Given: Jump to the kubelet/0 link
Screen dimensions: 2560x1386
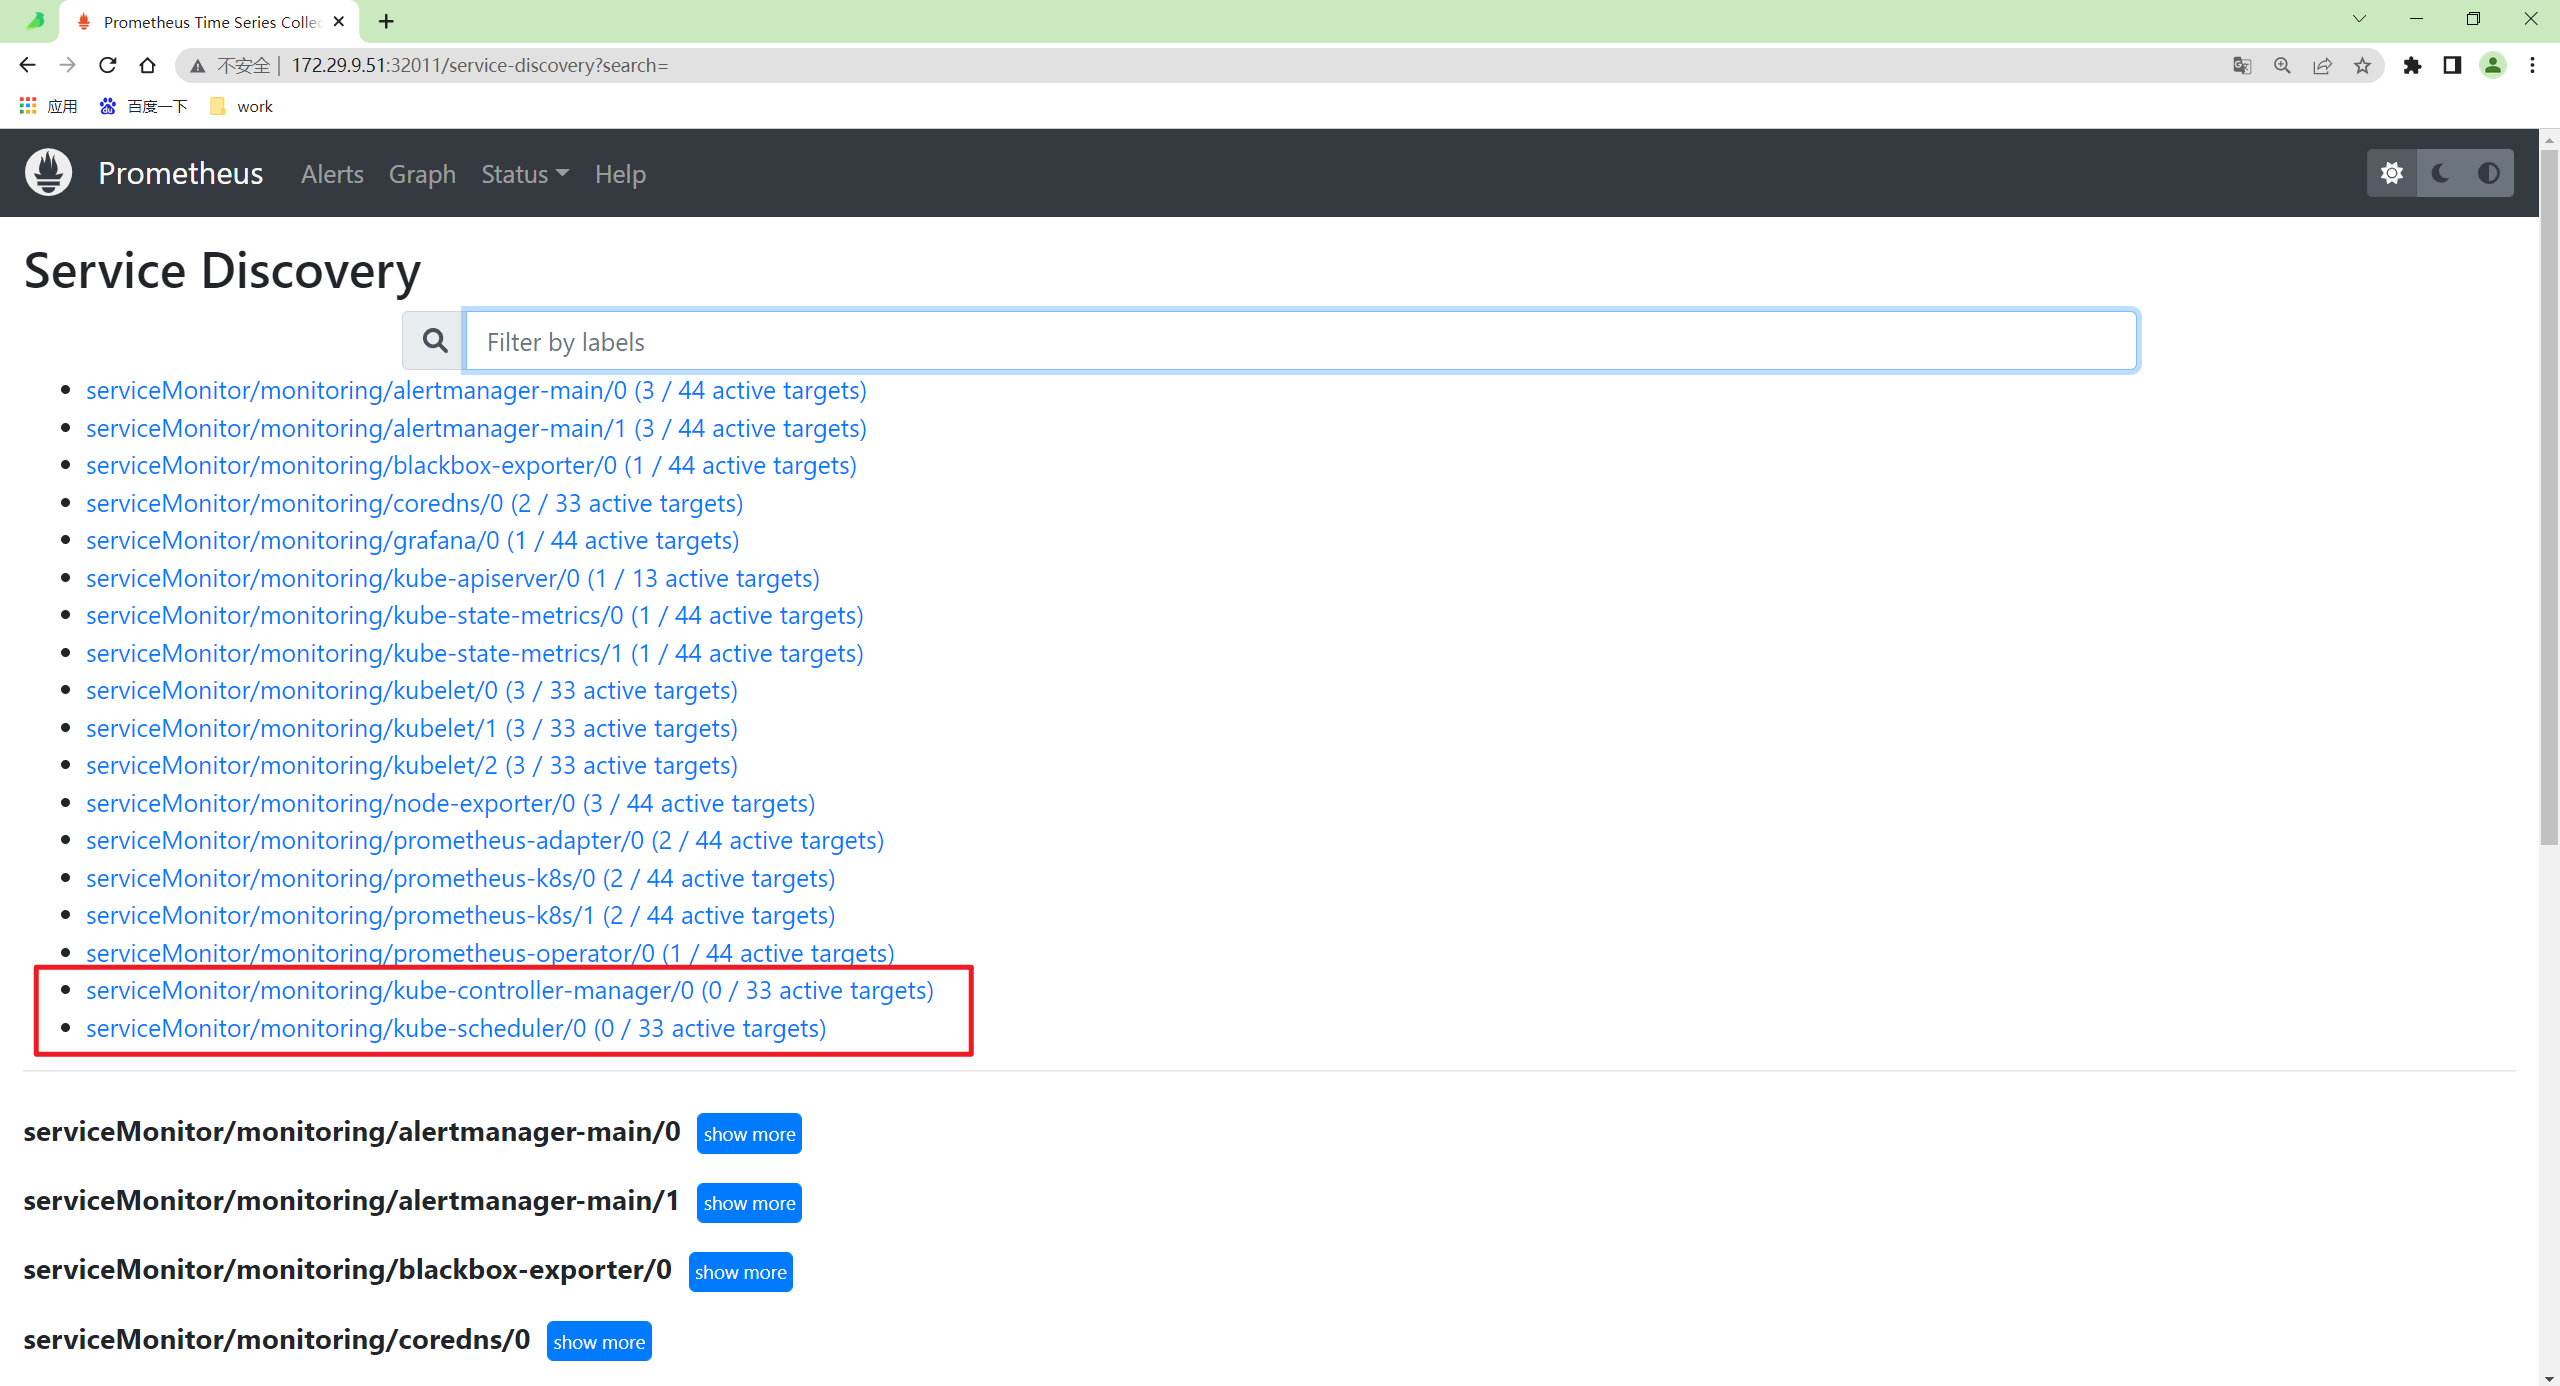Looking at the screenshot, I should (x=411, y=690).
